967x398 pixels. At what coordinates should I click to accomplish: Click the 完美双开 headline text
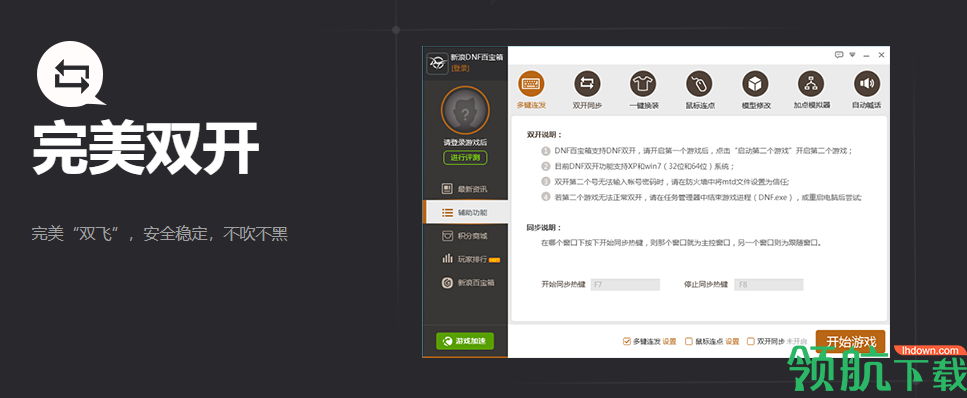pyautogui.click(x=146, y=148)
